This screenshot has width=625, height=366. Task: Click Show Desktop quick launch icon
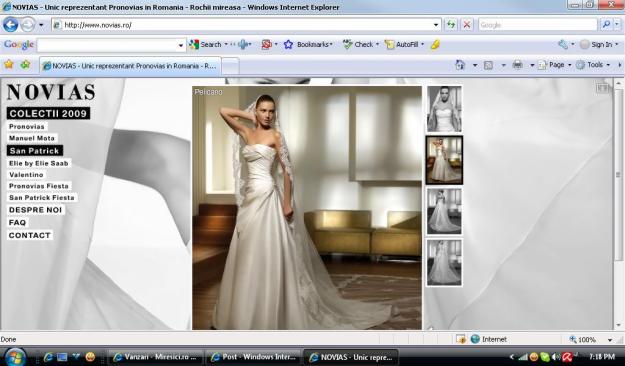pyautogui.click(x=62, y=357)
